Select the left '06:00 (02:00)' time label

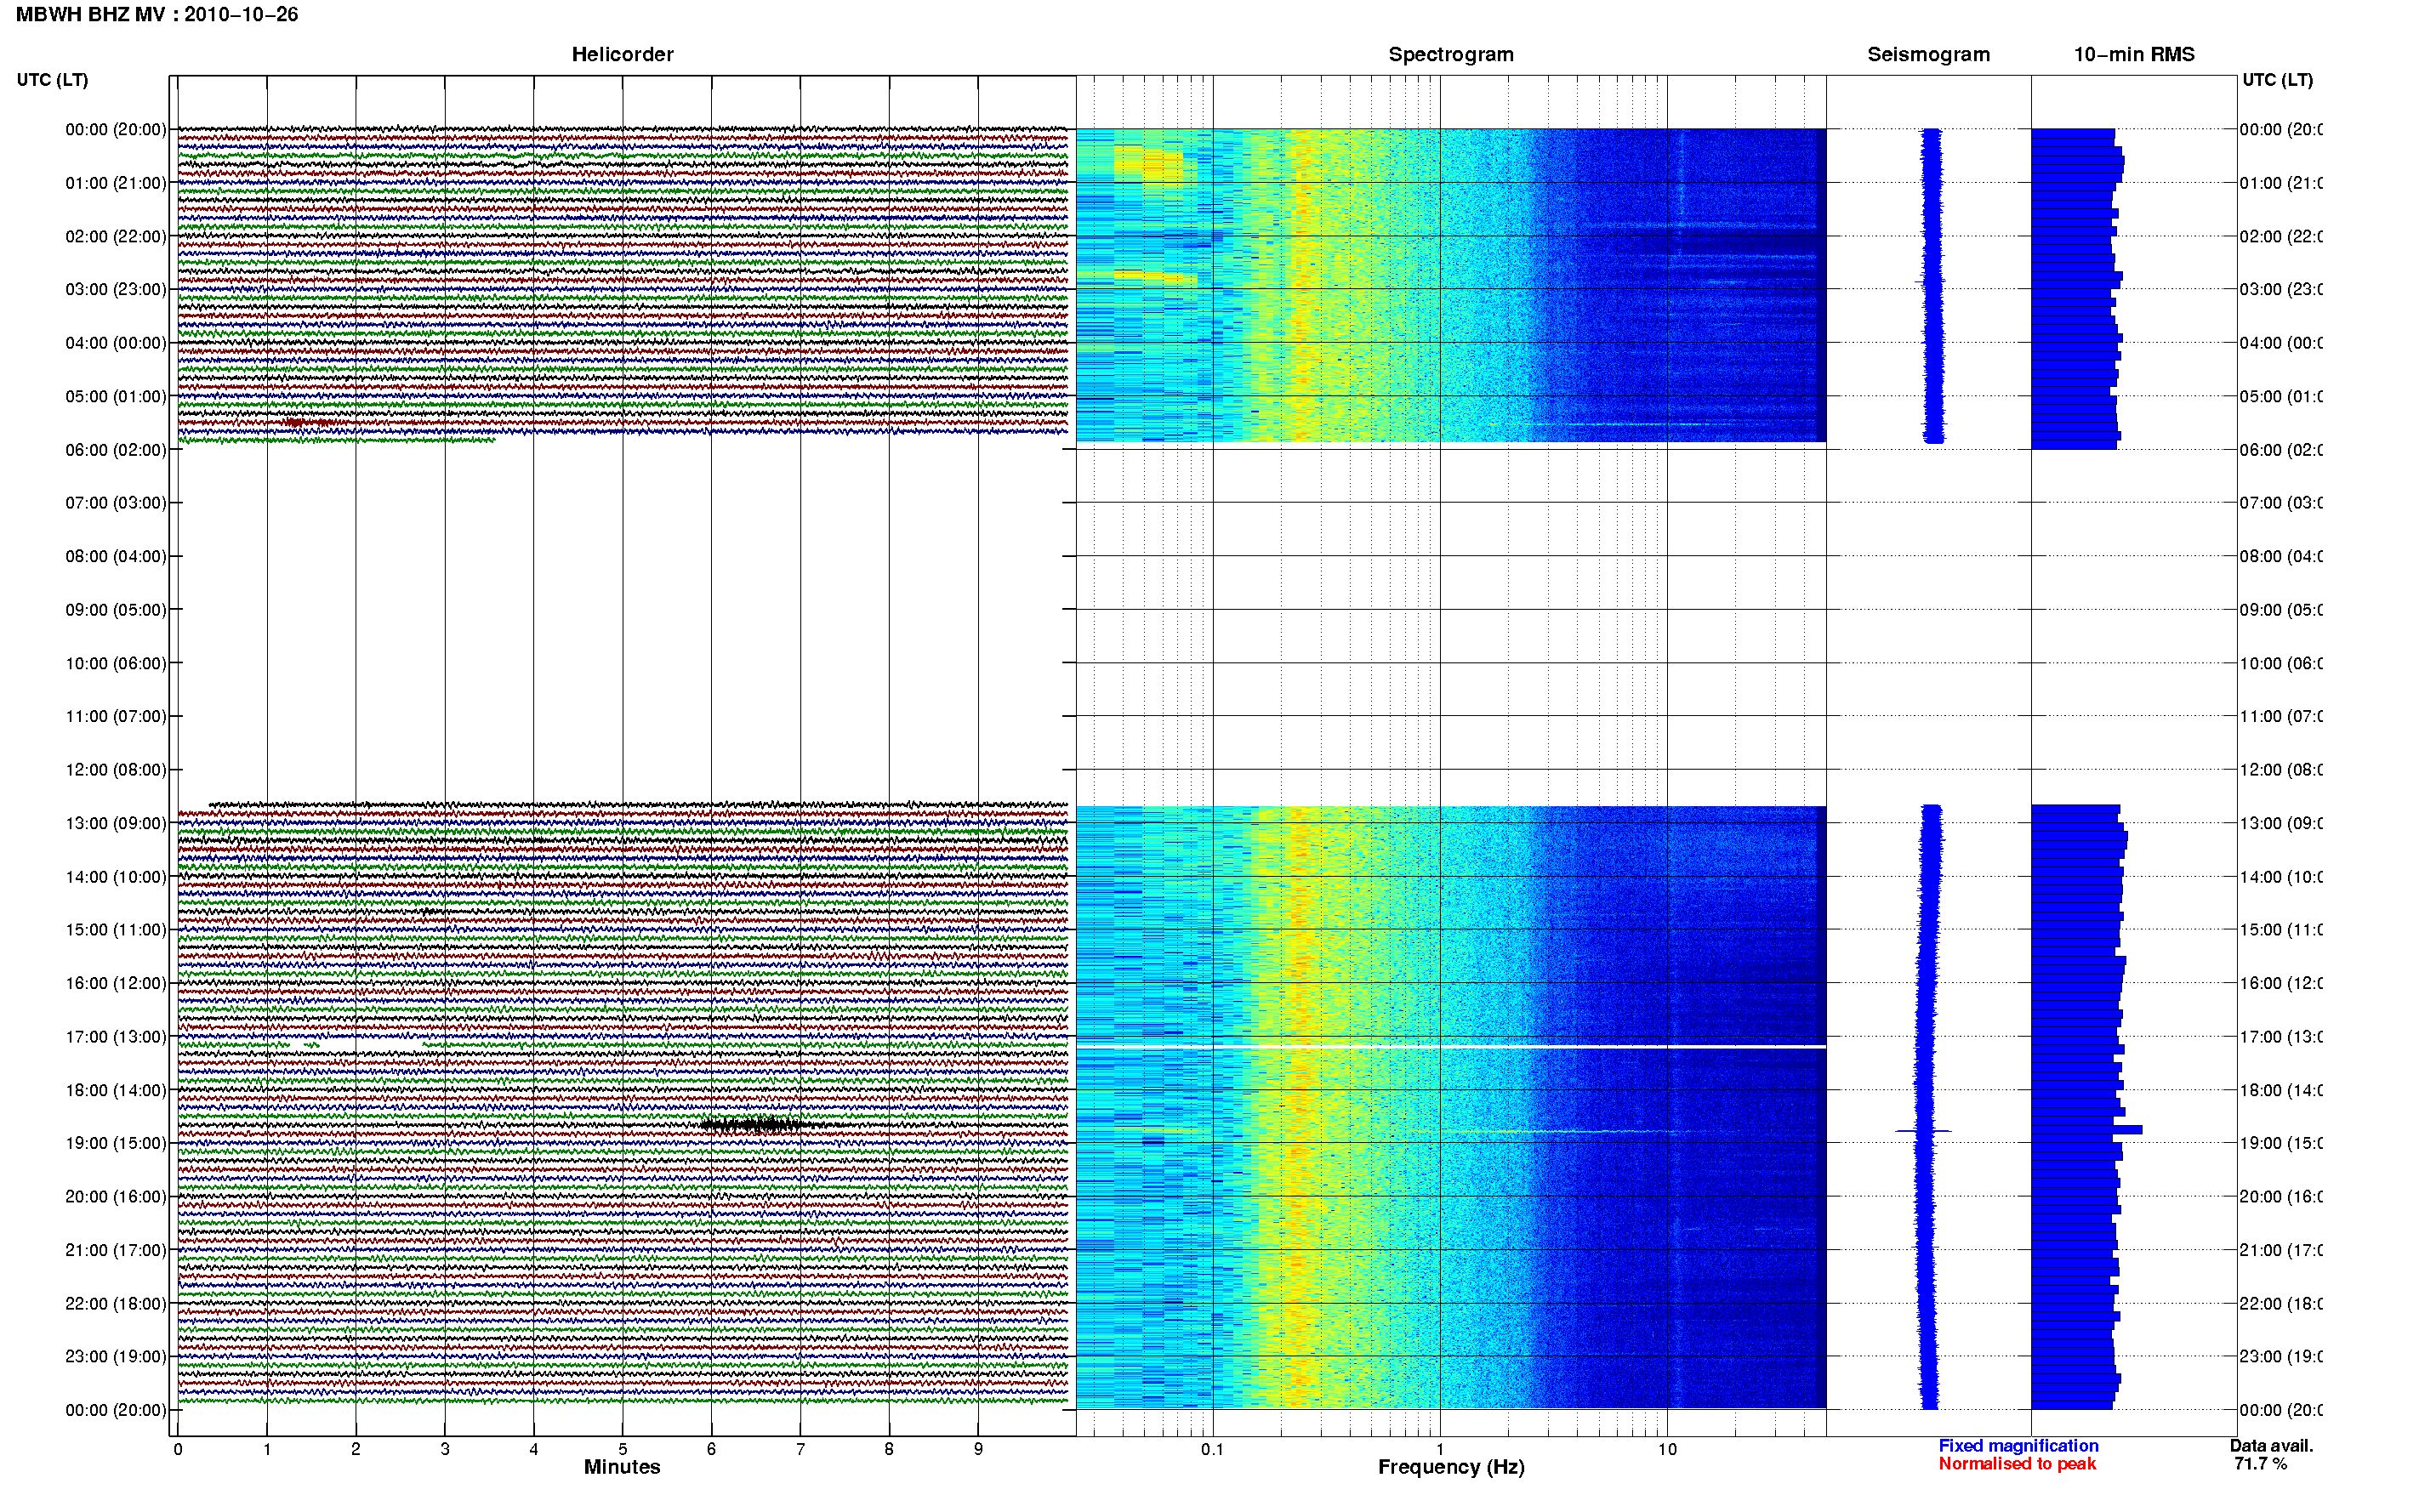(x=115, y=450)
